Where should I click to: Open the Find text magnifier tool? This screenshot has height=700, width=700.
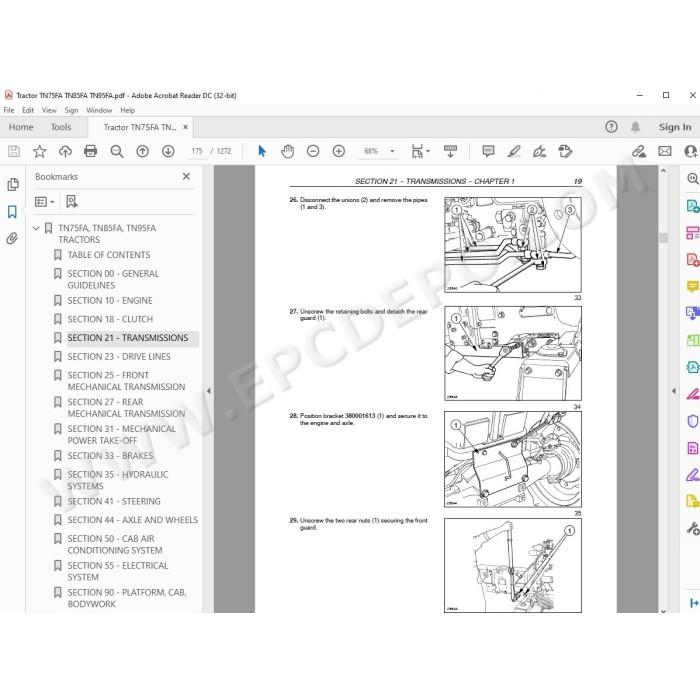coord(117,151)
